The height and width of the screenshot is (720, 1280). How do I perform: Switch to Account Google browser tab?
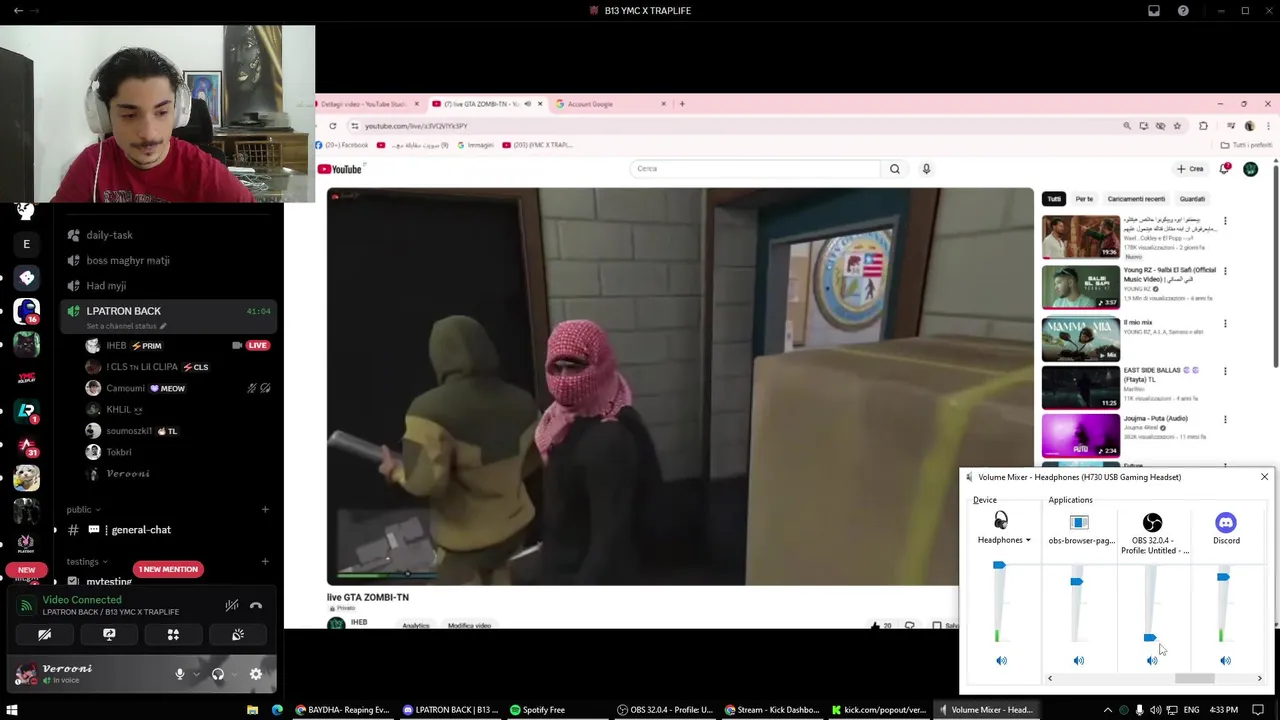click(610, 104)
